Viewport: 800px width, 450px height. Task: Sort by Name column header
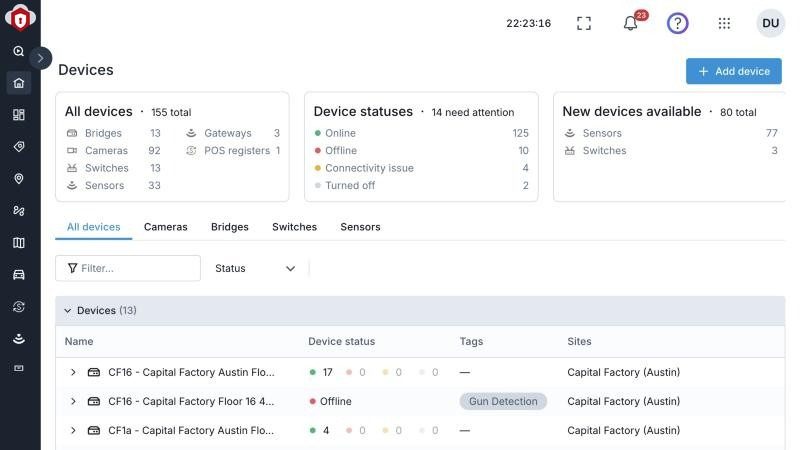79,341
